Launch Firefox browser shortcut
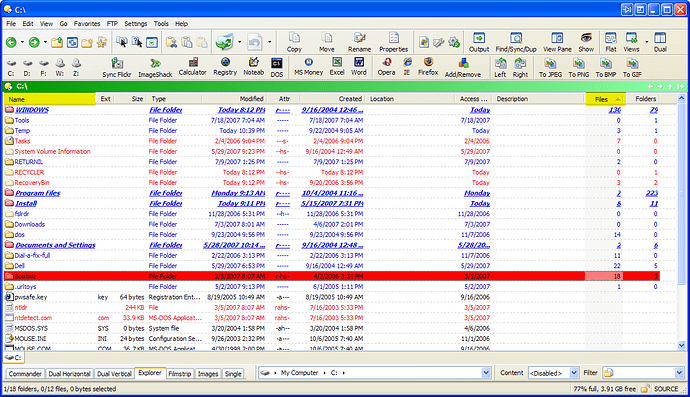The width and height of the screenshot is (690, 397). 428,67
